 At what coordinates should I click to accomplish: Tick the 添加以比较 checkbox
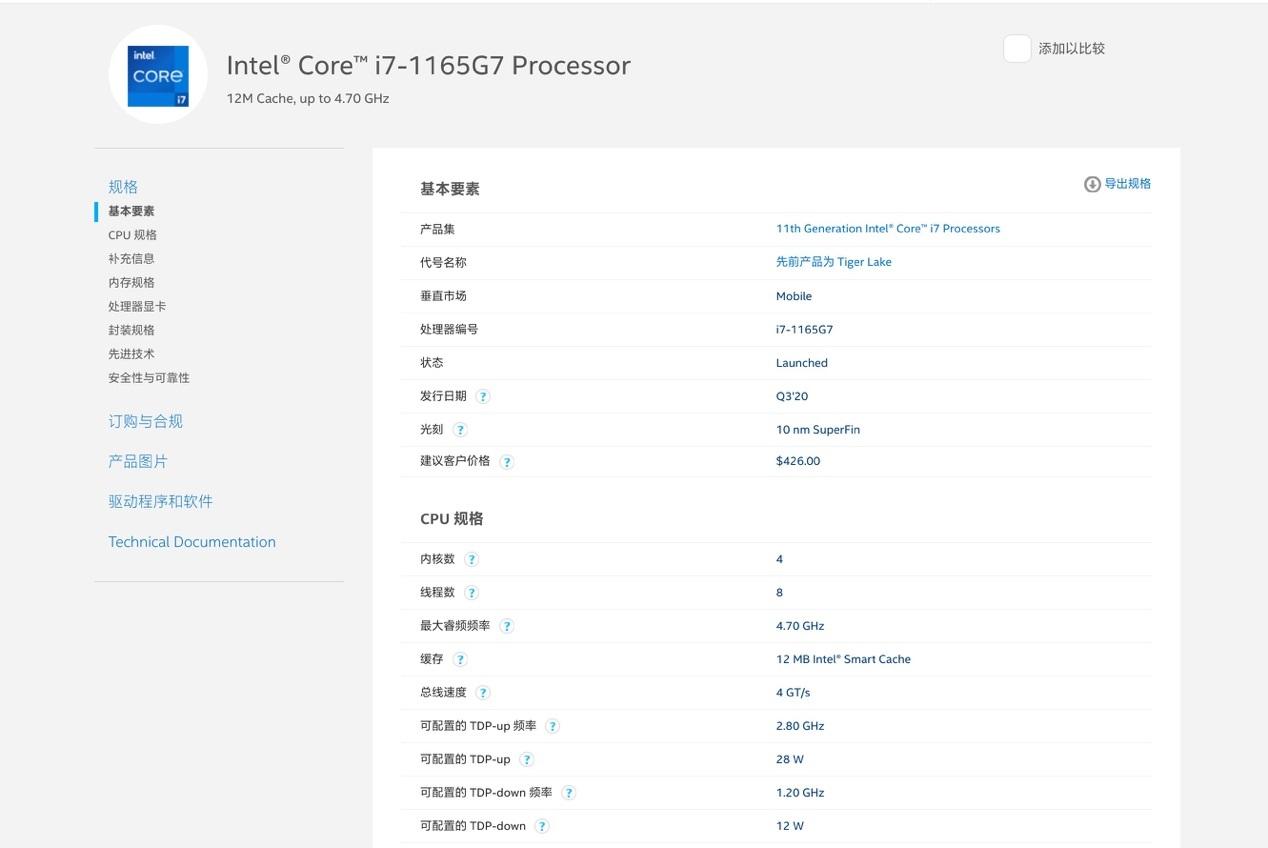1017,49
